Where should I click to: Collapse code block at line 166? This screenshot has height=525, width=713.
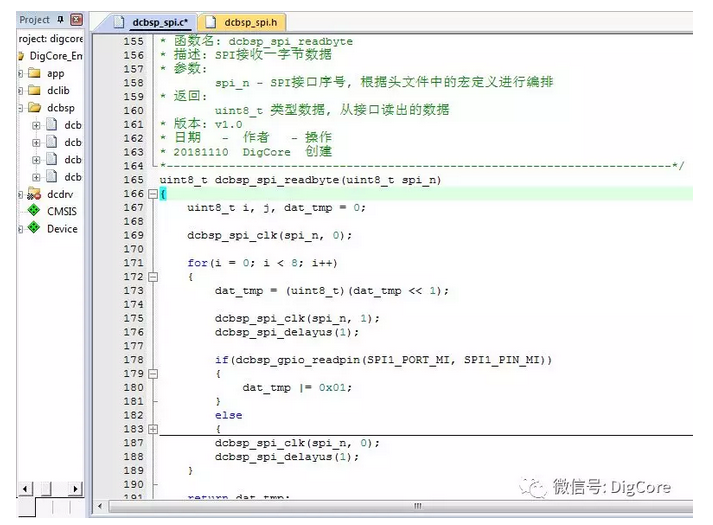(153, 194)
